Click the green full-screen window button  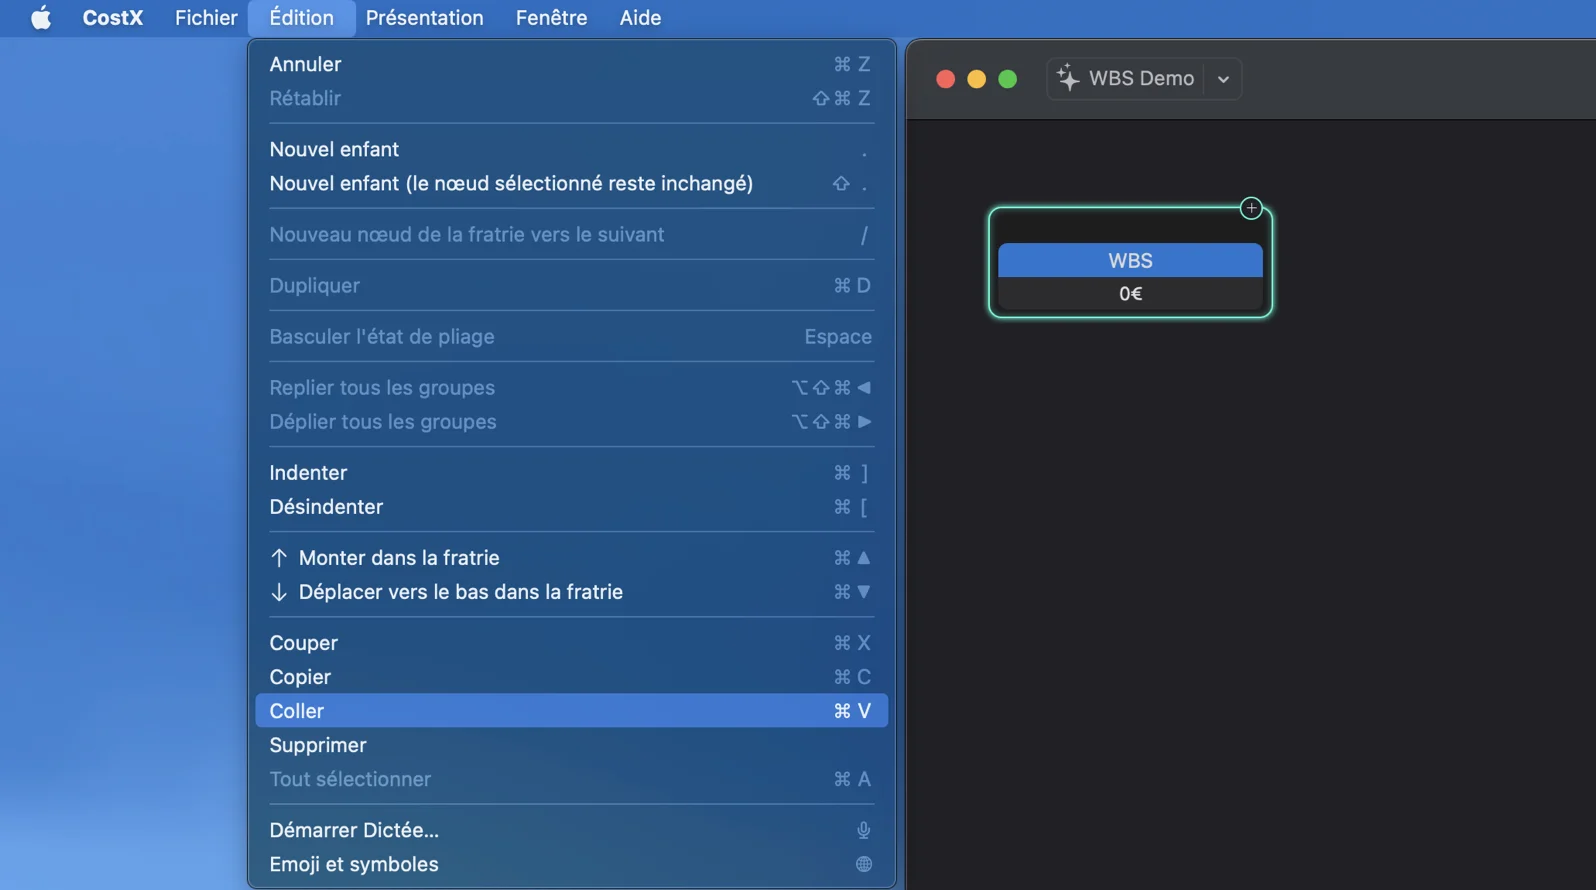coord(1007,79)
